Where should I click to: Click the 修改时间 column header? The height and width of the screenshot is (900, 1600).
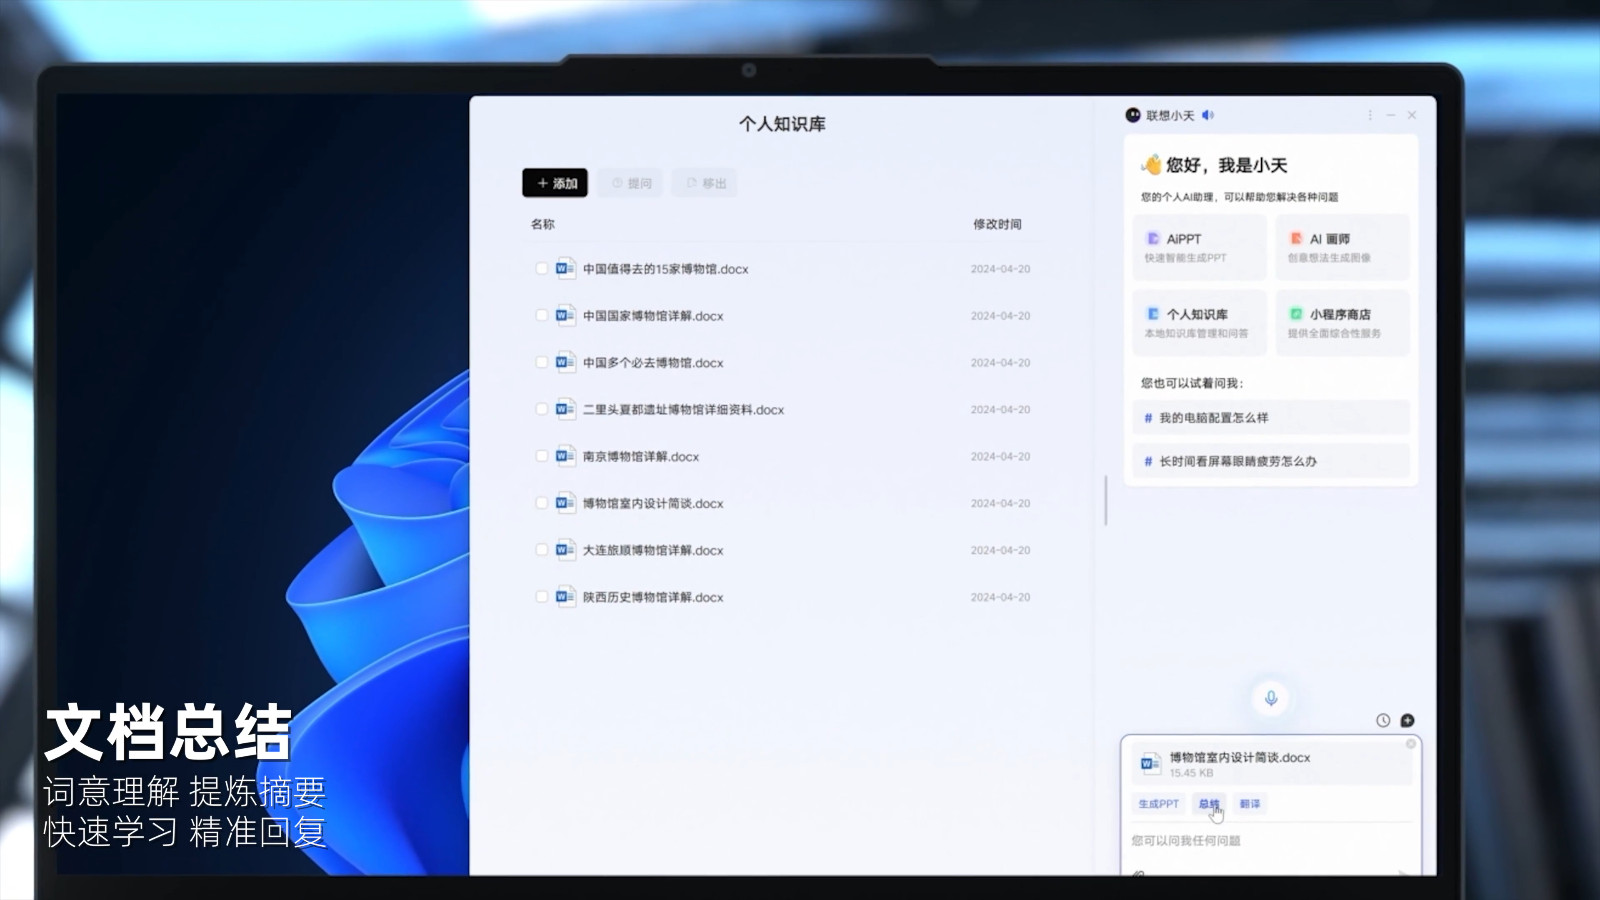[997, 224]
